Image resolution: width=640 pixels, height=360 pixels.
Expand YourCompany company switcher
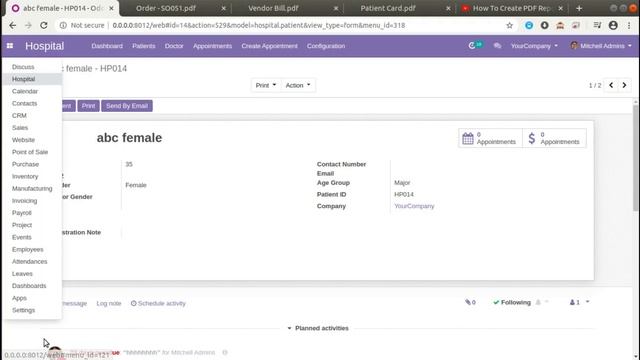pyautogui.click(x=534, y=46)
